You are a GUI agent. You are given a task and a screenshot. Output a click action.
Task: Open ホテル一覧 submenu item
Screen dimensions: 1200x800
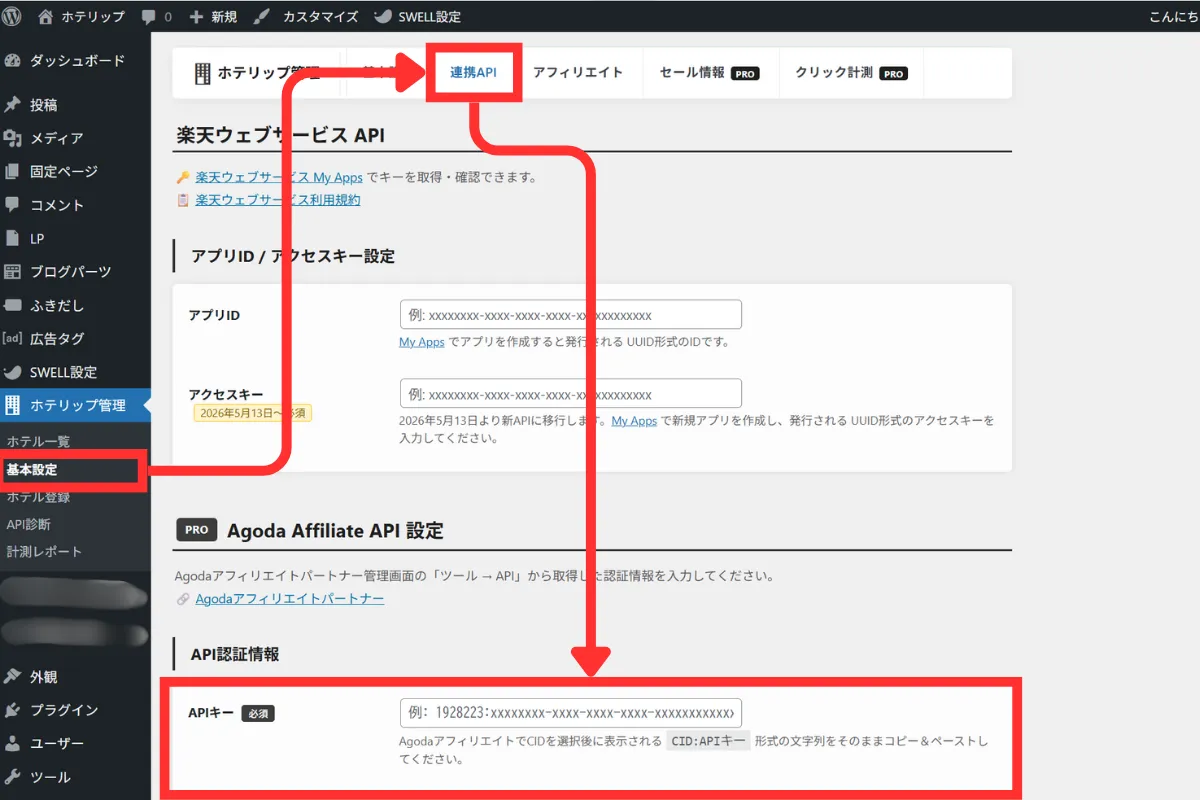[x=38, y=441]
